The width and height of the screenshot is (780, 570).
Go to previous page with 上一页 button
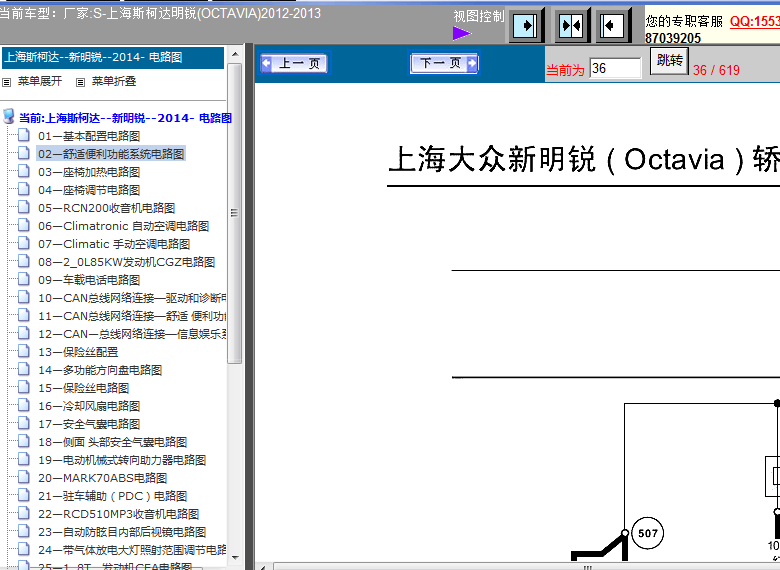coord(294,63)
